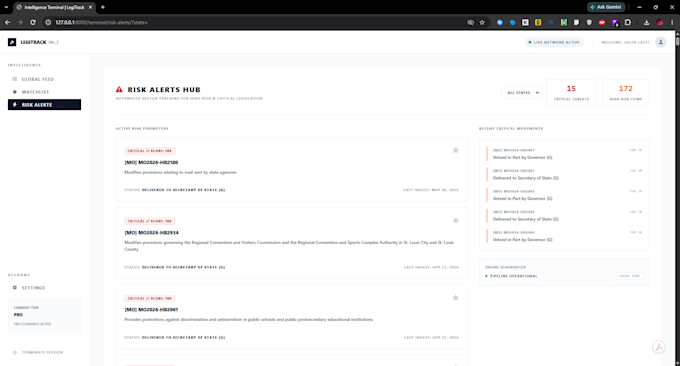Viewport: 680px width, 366px height.
Task: Open the All States dropdown
Action: coord(521,92)
